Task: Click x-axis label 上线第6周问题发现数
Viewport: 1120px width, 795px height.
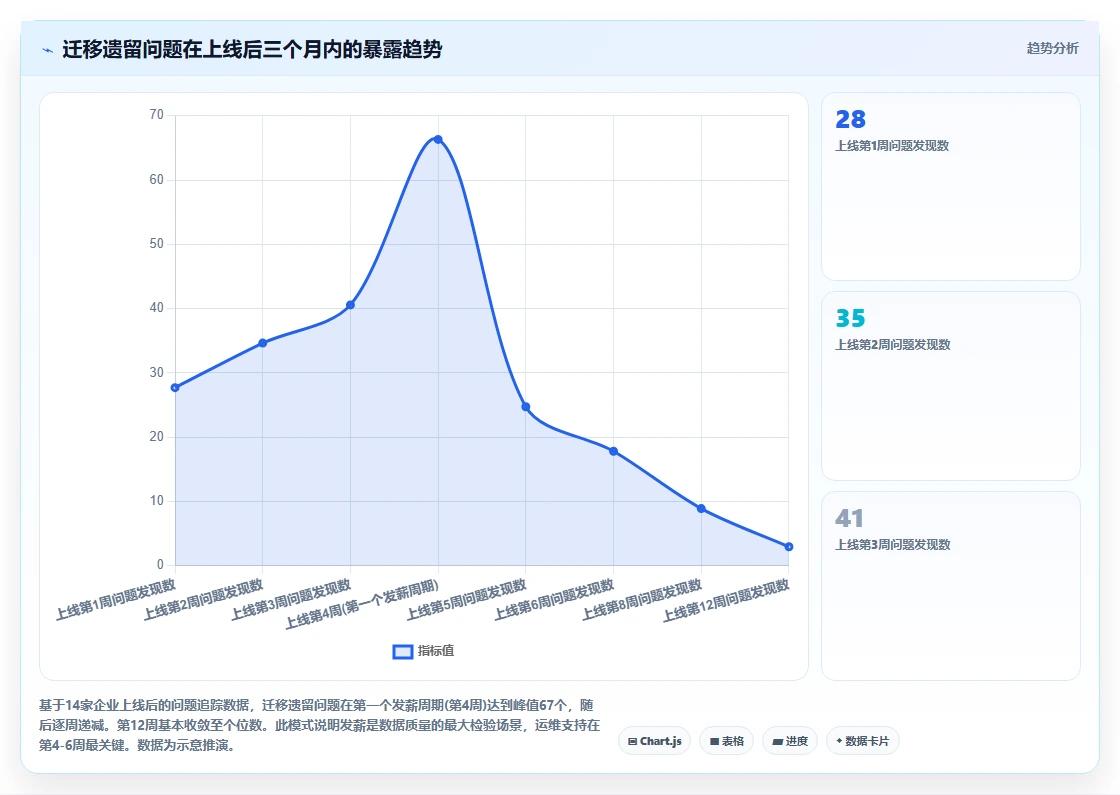Action: click(x=554, y=600)
